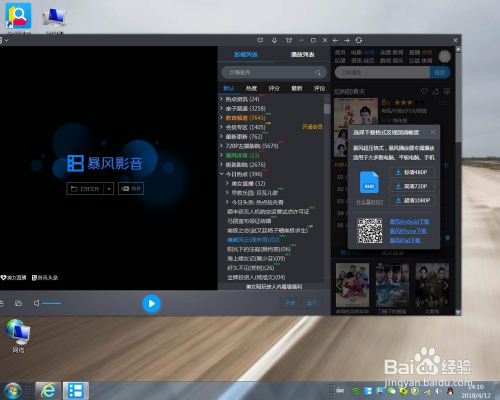Click the browser panel search input field
This screenshot has height=400, width=500.
(382, 72)
